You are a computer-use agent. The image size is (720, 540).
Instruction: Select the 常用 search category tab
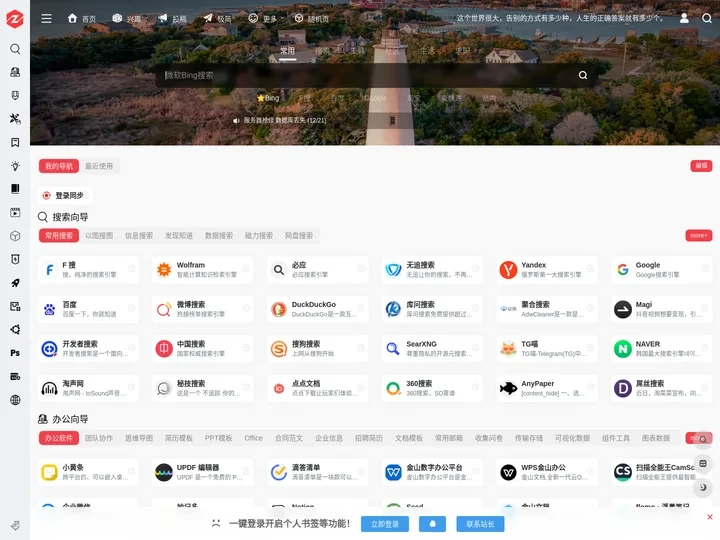pyautogui.click(x=287, y=51)
